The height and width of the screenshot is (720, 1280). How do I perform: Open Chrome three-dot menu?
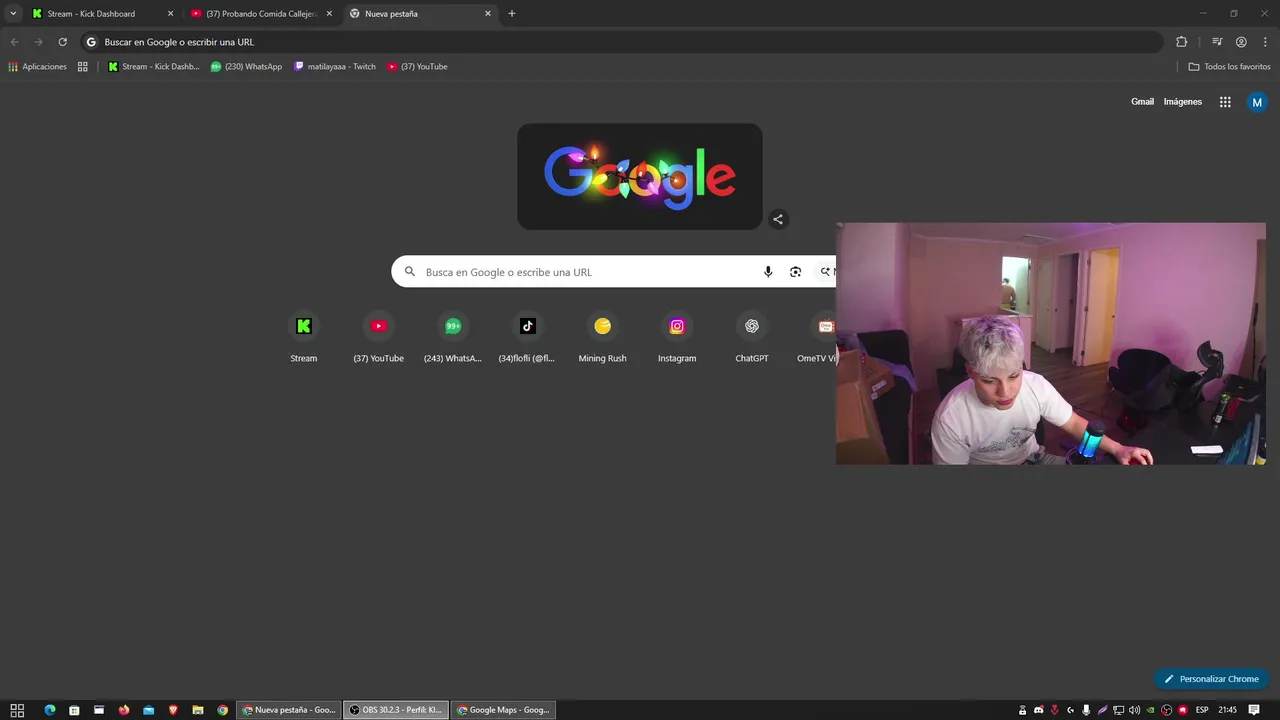(x=1265, y=42)
